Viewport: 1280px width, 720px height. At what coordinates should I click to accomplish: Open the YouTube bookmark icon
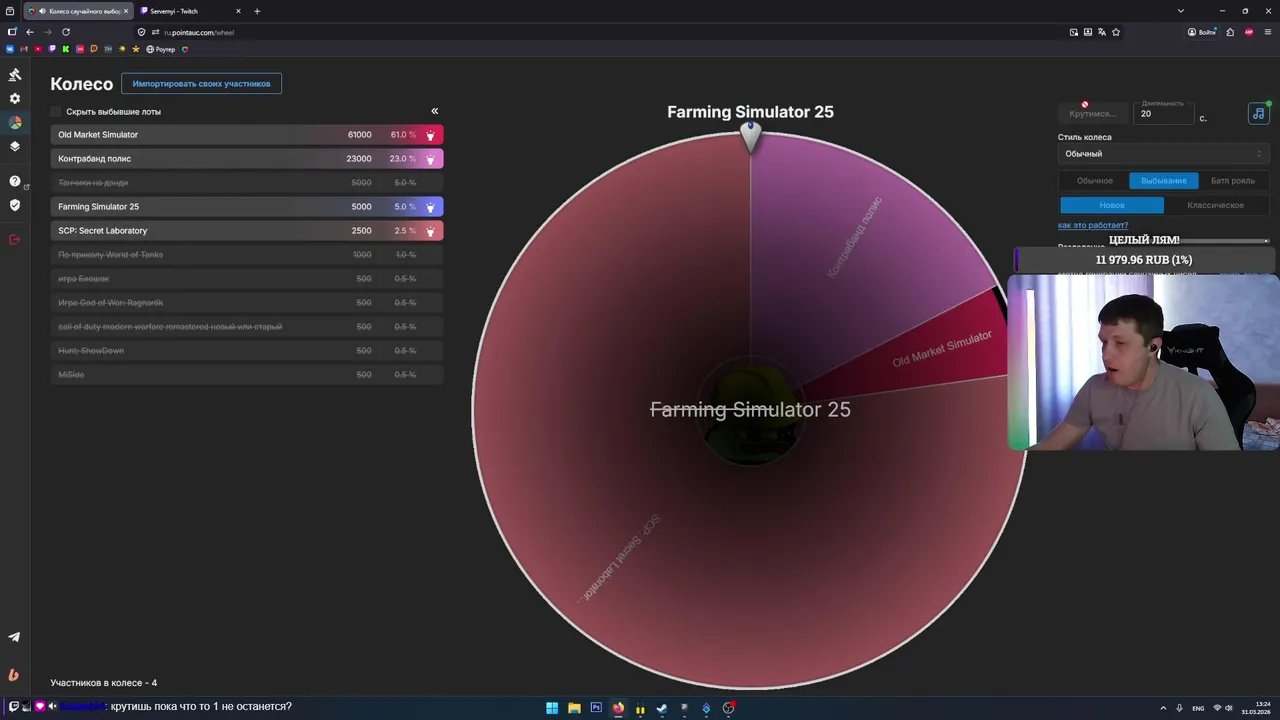click(x=38, y=49)
